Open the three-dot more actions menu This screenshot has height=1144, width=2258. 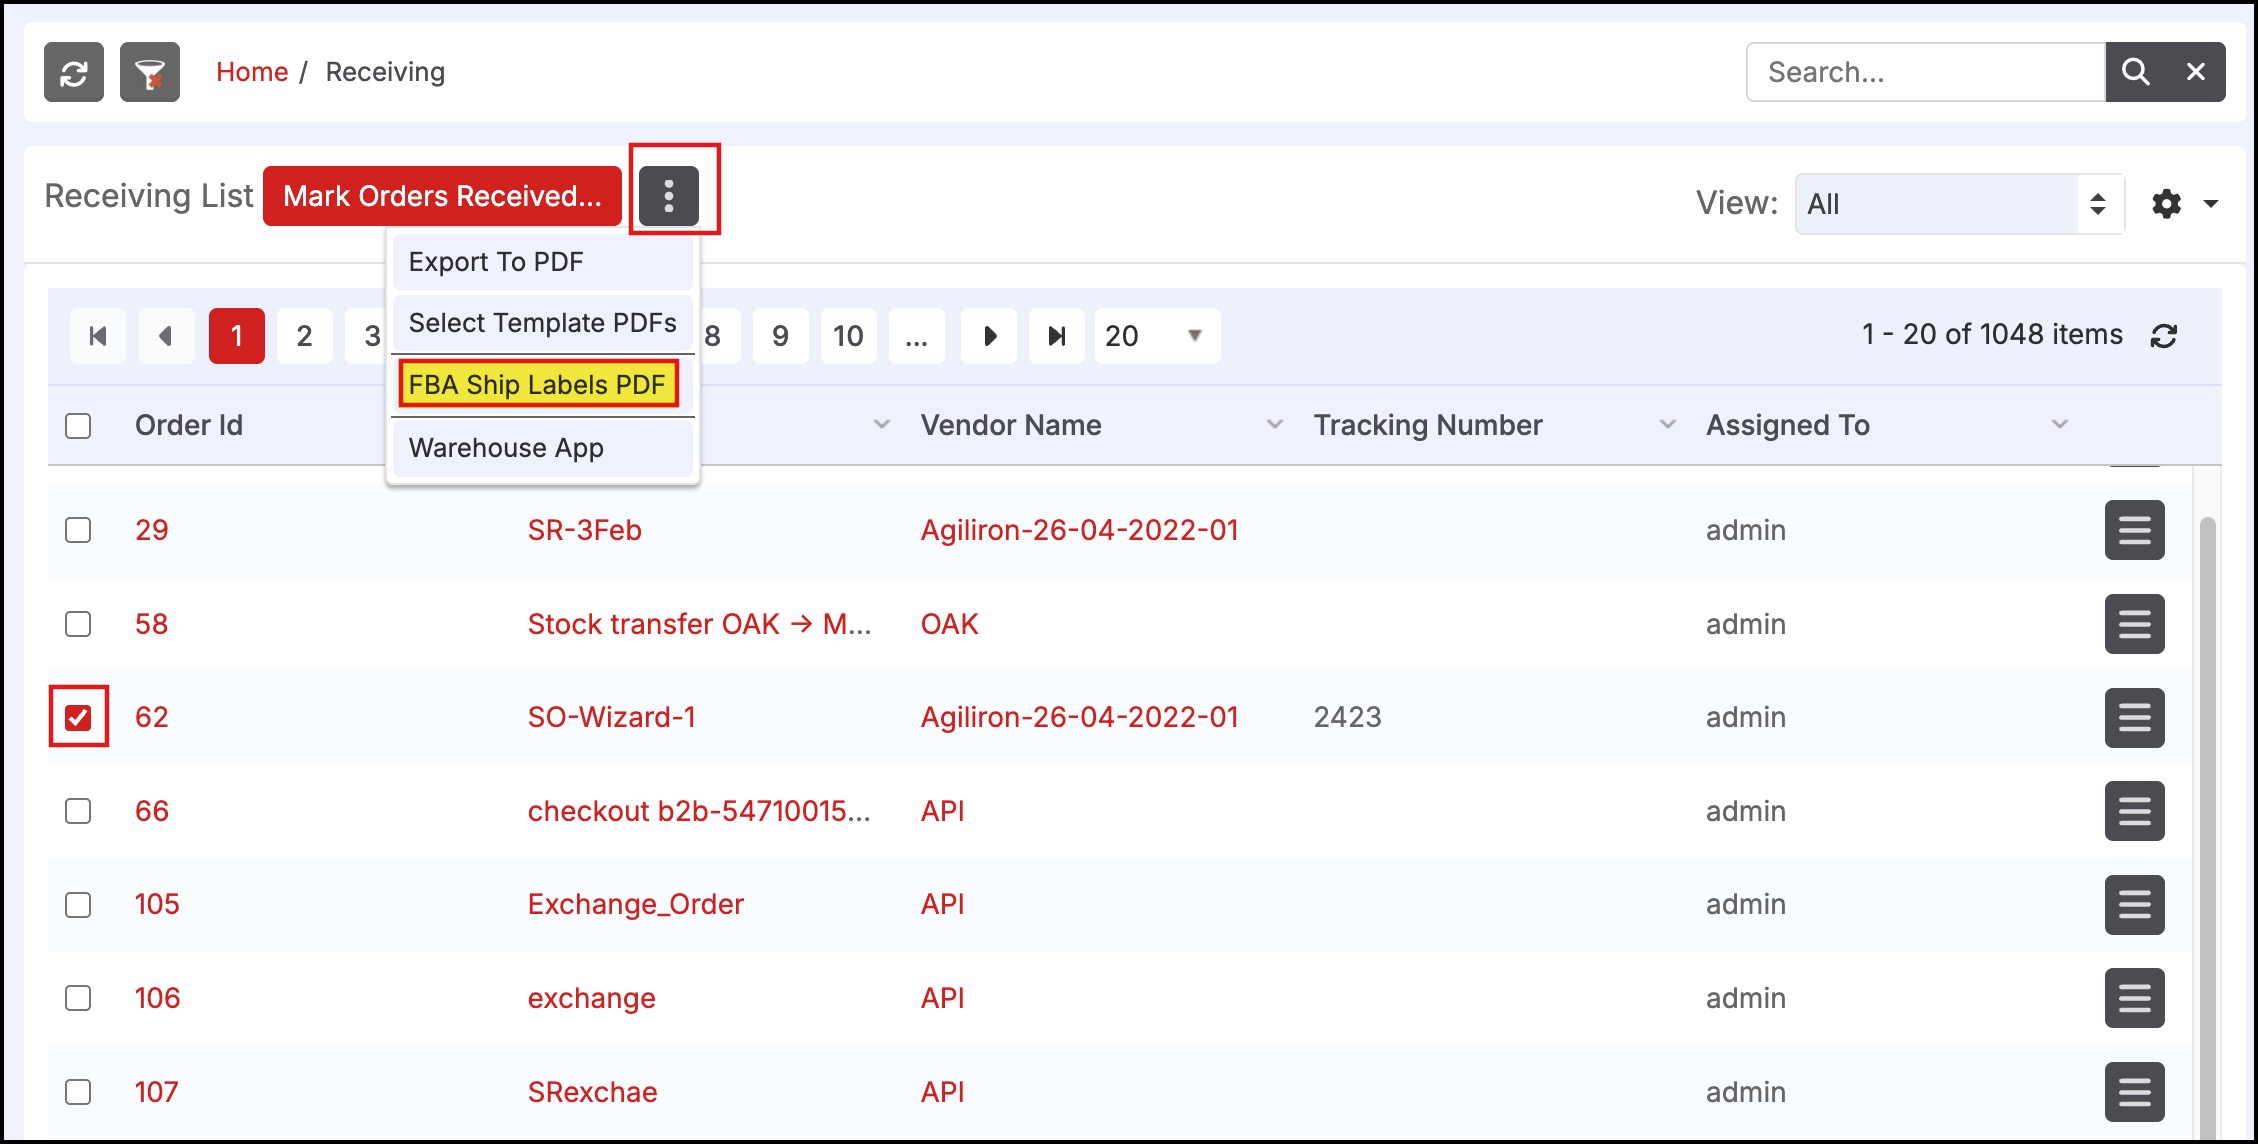coord(669,195)
